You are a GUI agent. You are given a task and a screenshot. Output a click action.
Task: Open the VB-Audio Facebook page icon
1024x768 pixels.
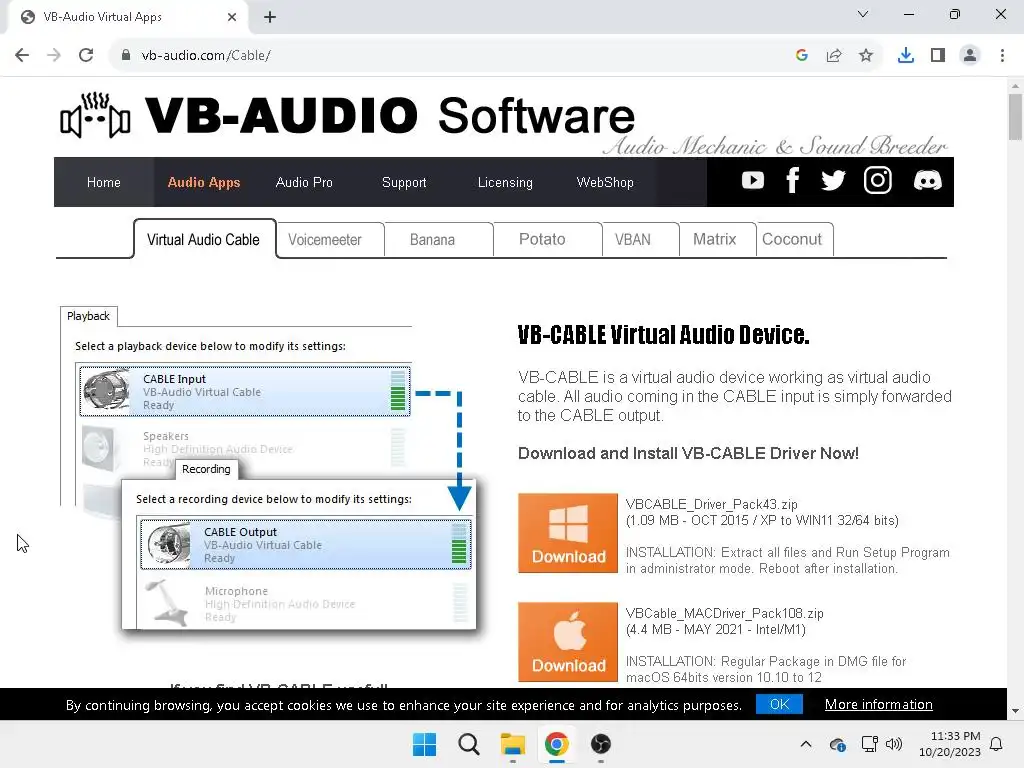click(793, 180)
